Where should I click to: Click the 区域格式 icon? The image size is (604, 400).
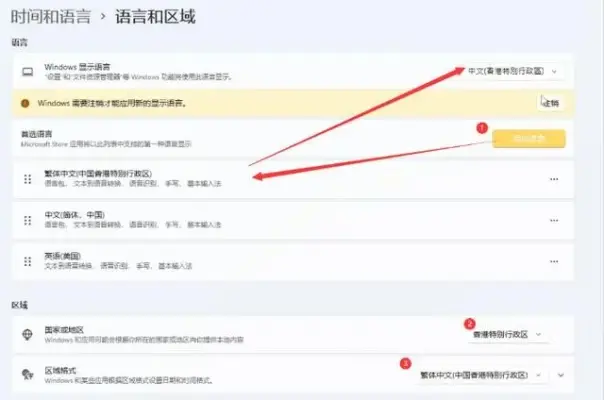point(27,375)
